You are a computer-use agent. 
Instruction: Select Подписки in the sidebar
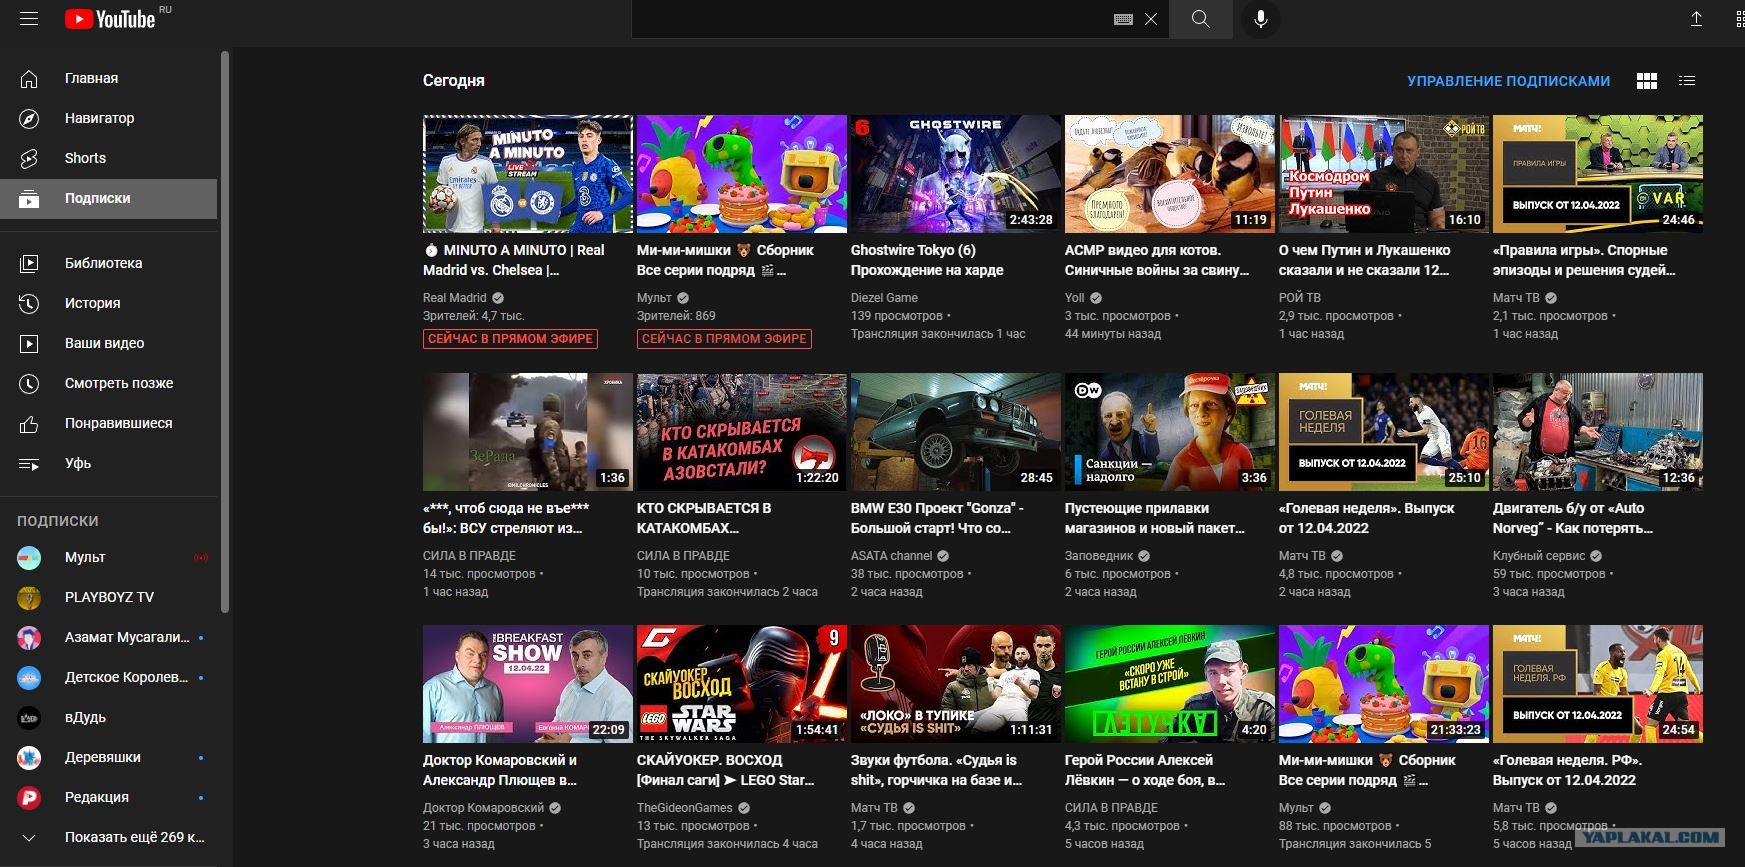pos(108,198)
